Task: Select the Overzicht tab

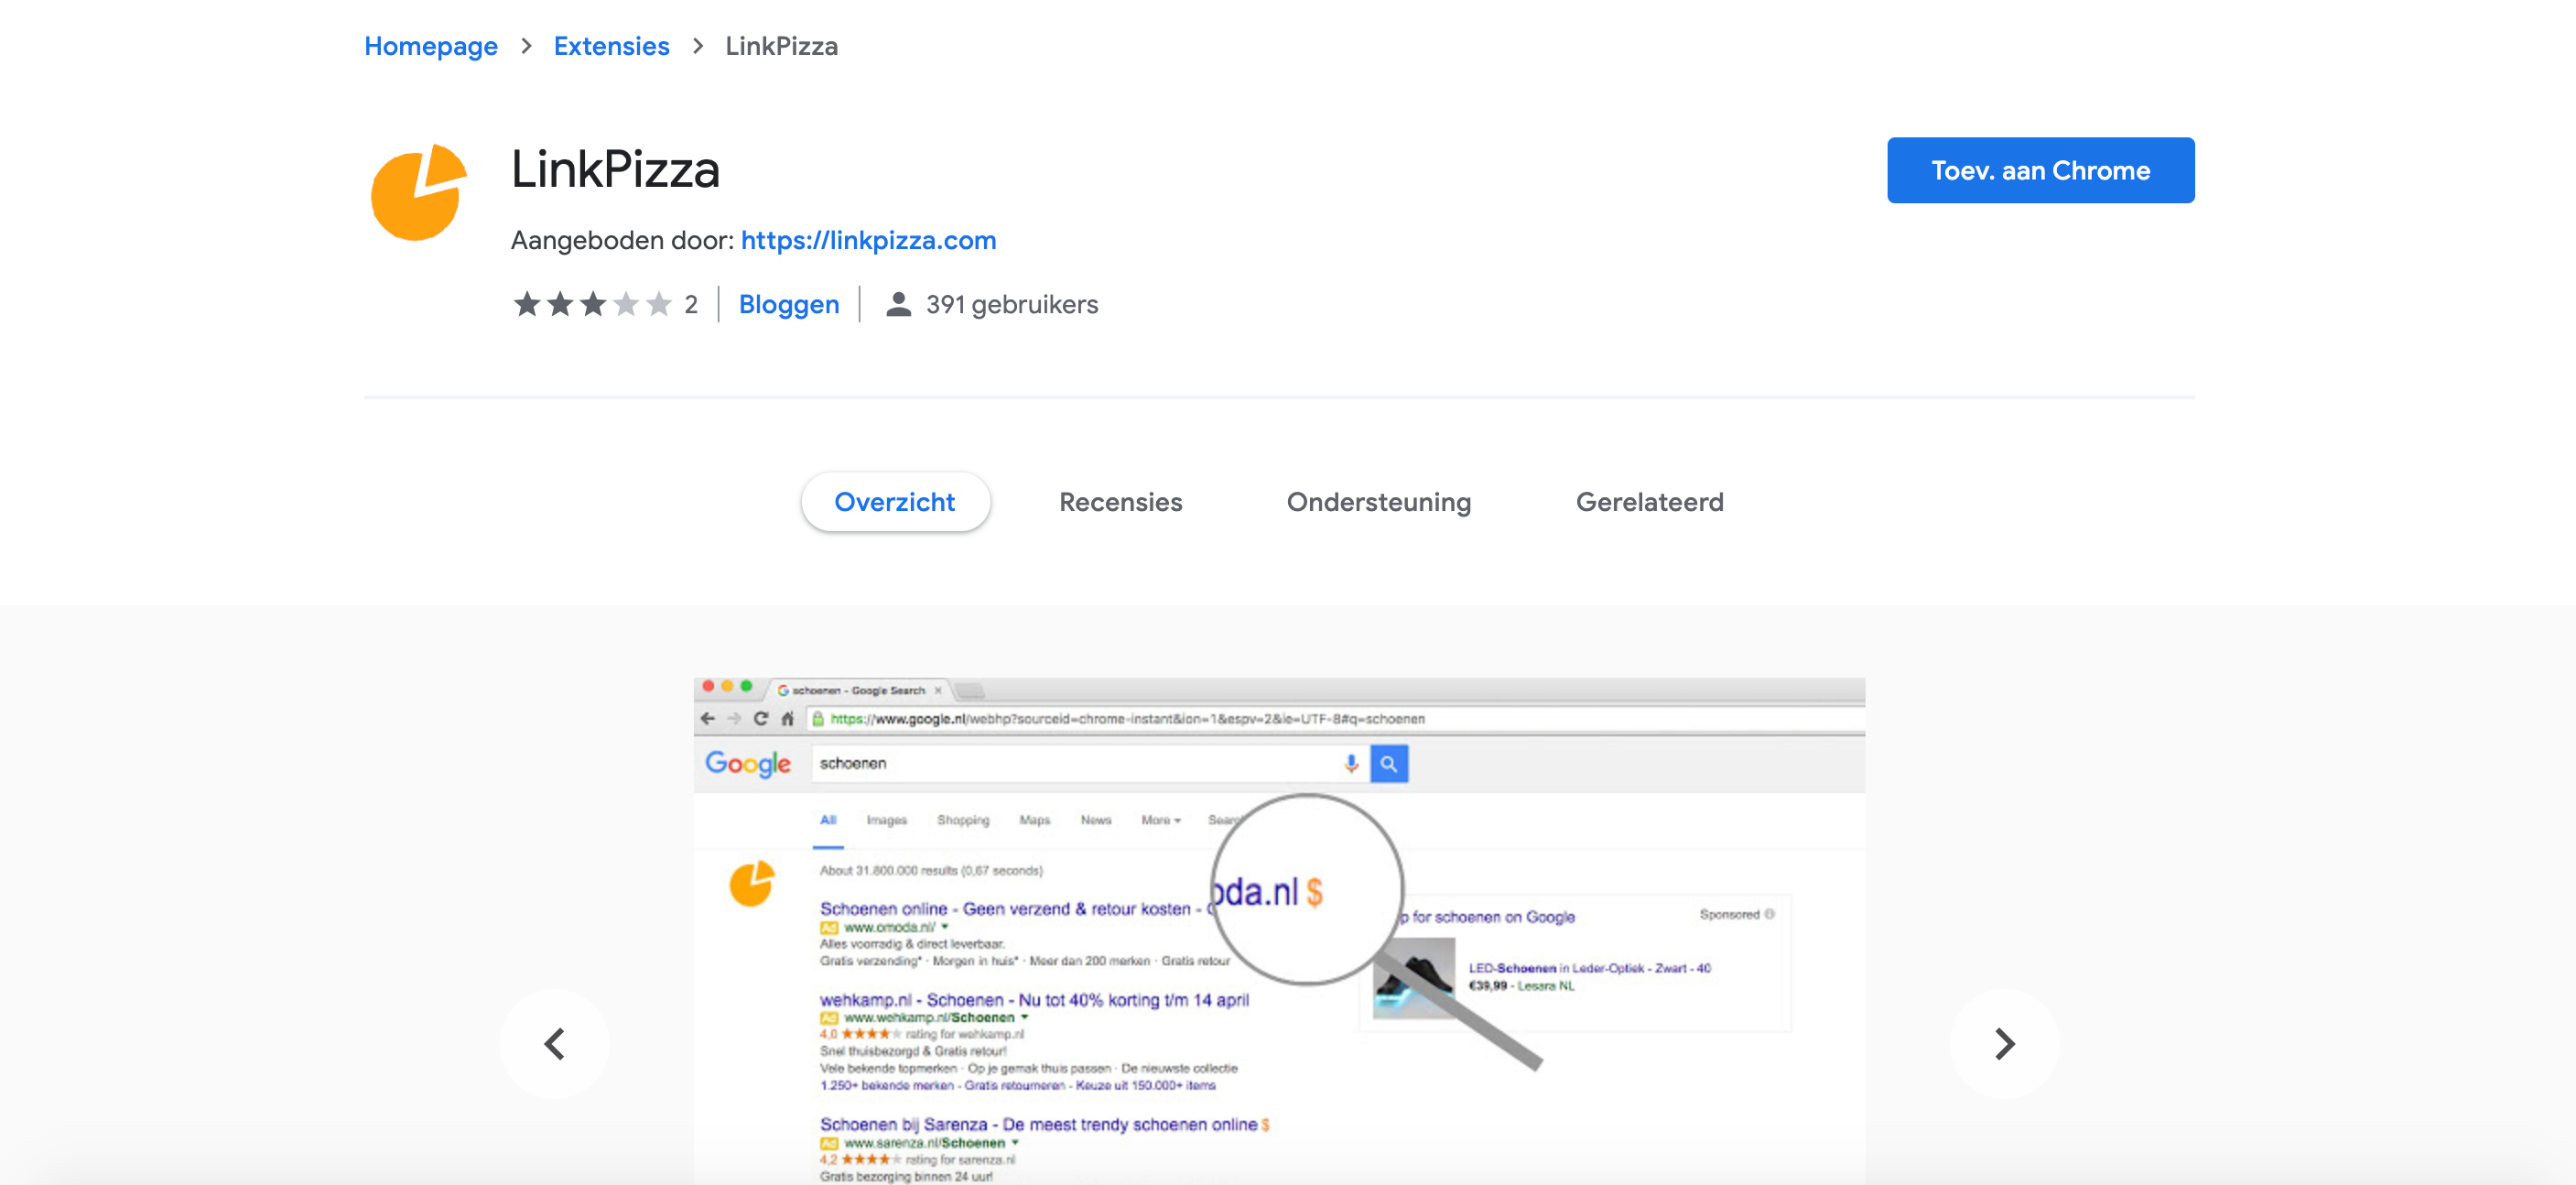Action: (x=895, y=502)
